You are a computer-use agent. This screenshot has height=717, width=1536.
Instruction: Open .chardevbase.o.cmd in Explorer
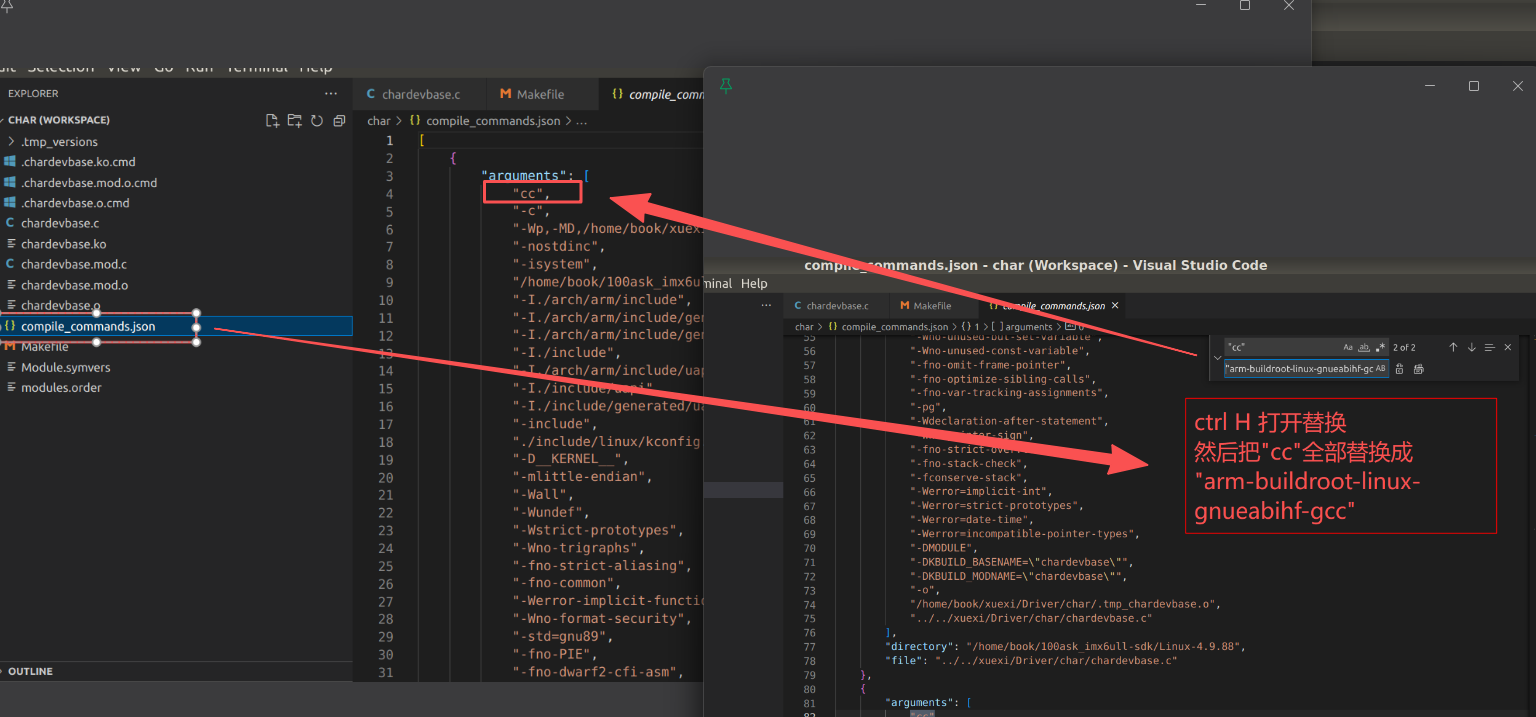pos(75,203)
